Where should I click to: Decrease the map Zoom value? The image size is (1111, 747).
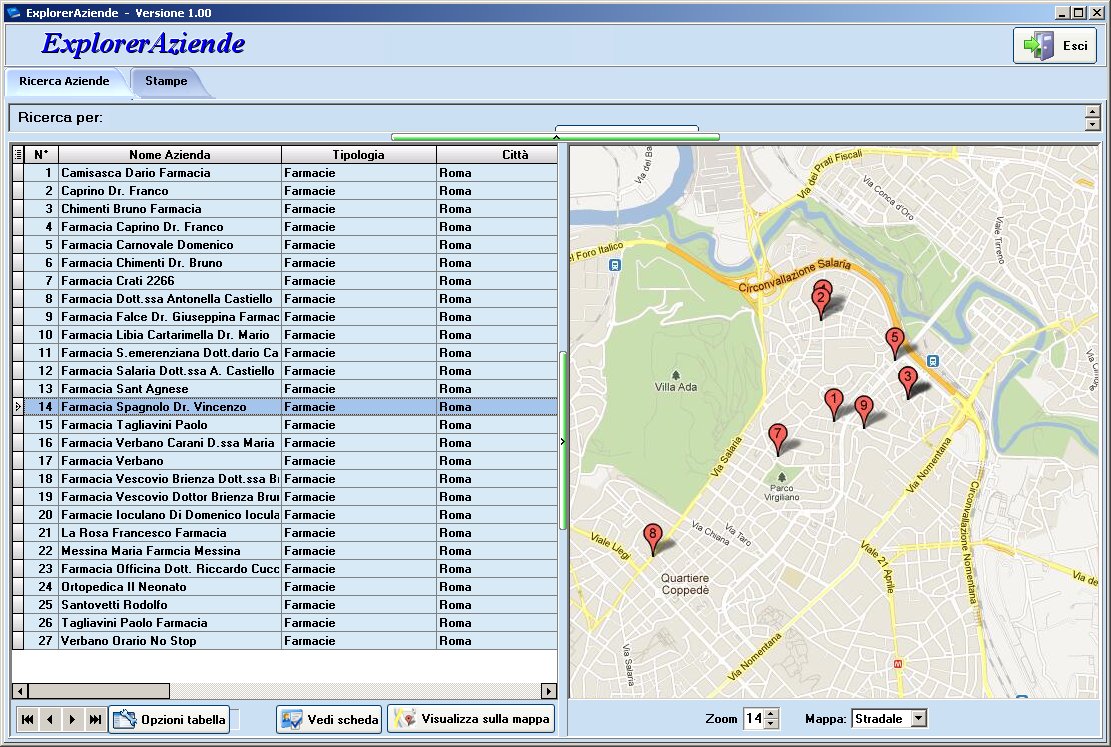point(772,724)
